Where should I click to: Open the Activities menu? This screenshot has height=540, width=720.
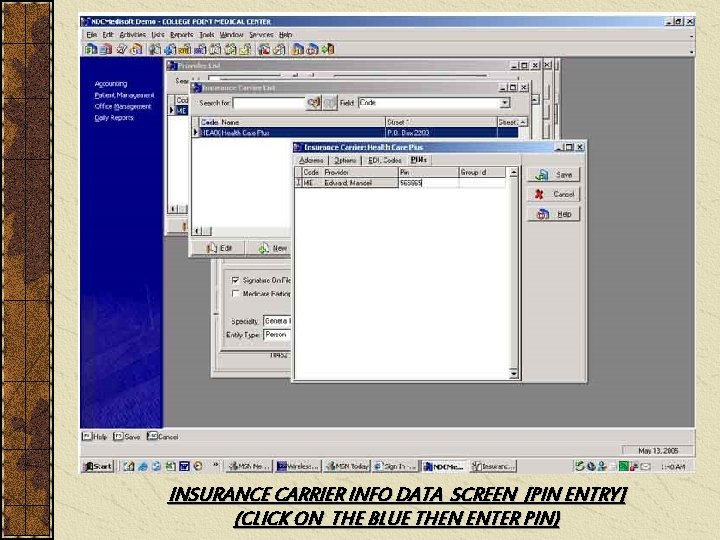point(132,34)
